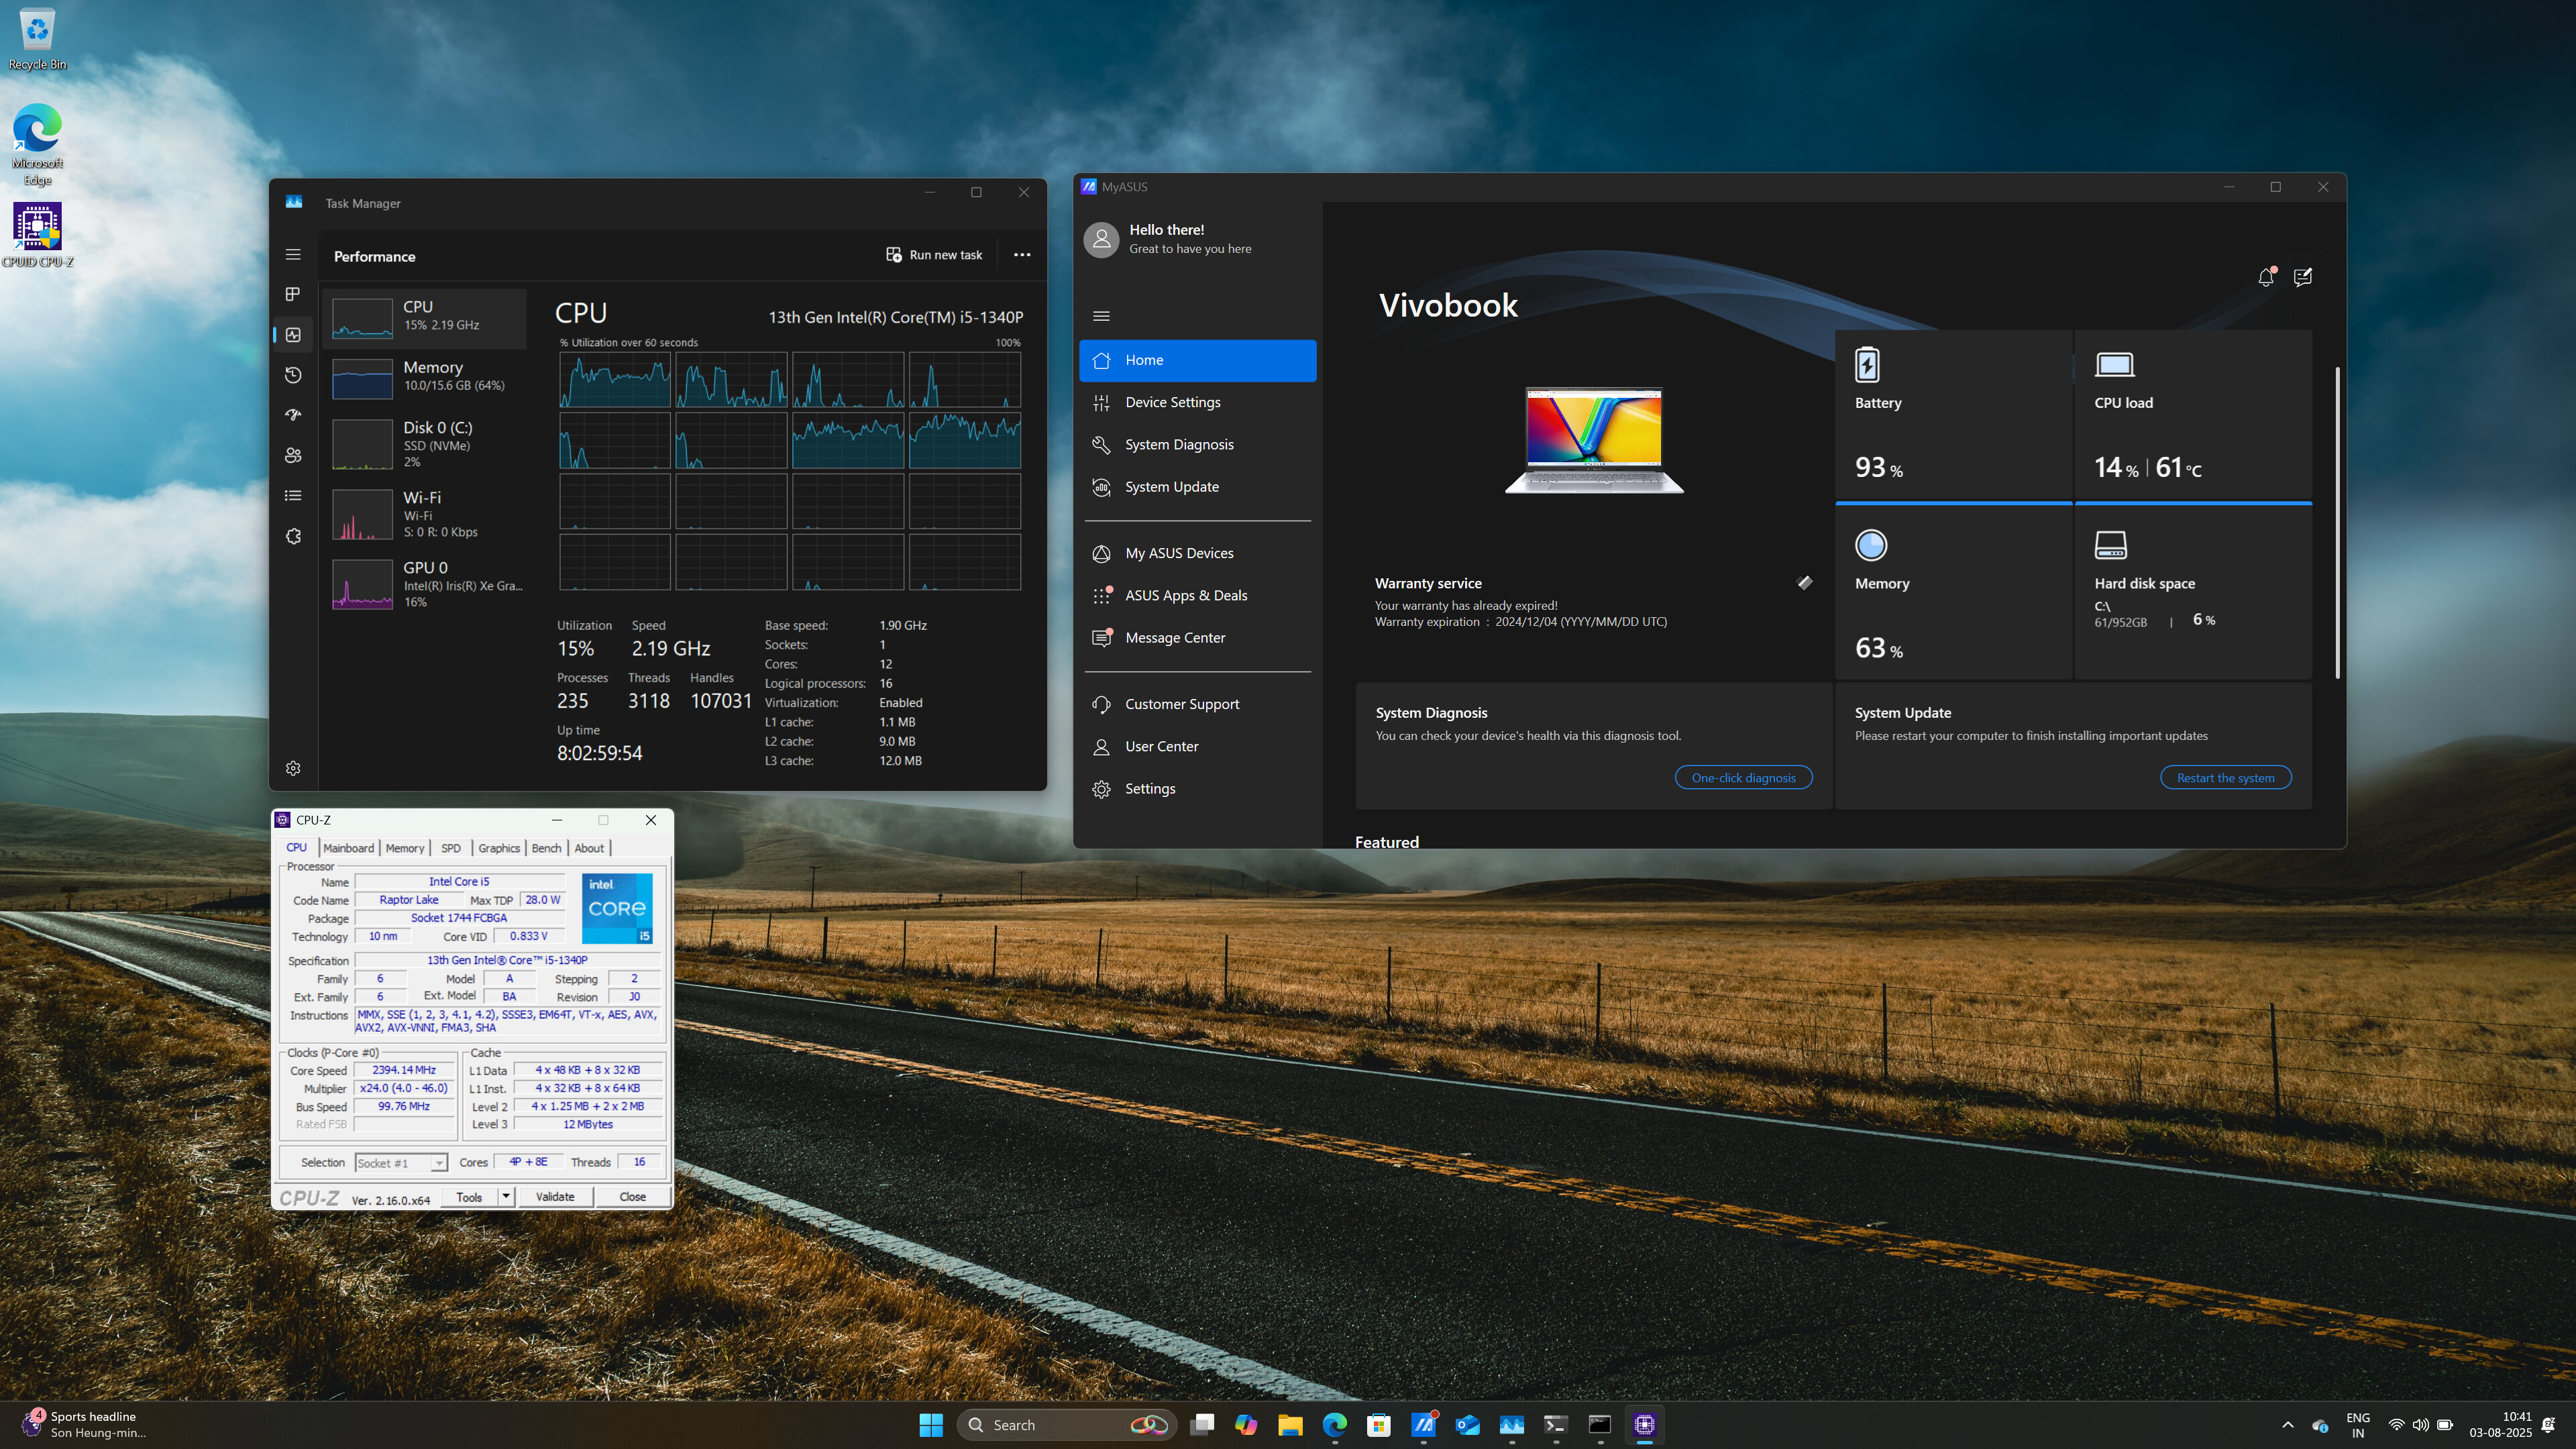The height and width of the screenshot is (1449, 2576).
Task: Open Copilot from taskbar
Action: 1246,1425
